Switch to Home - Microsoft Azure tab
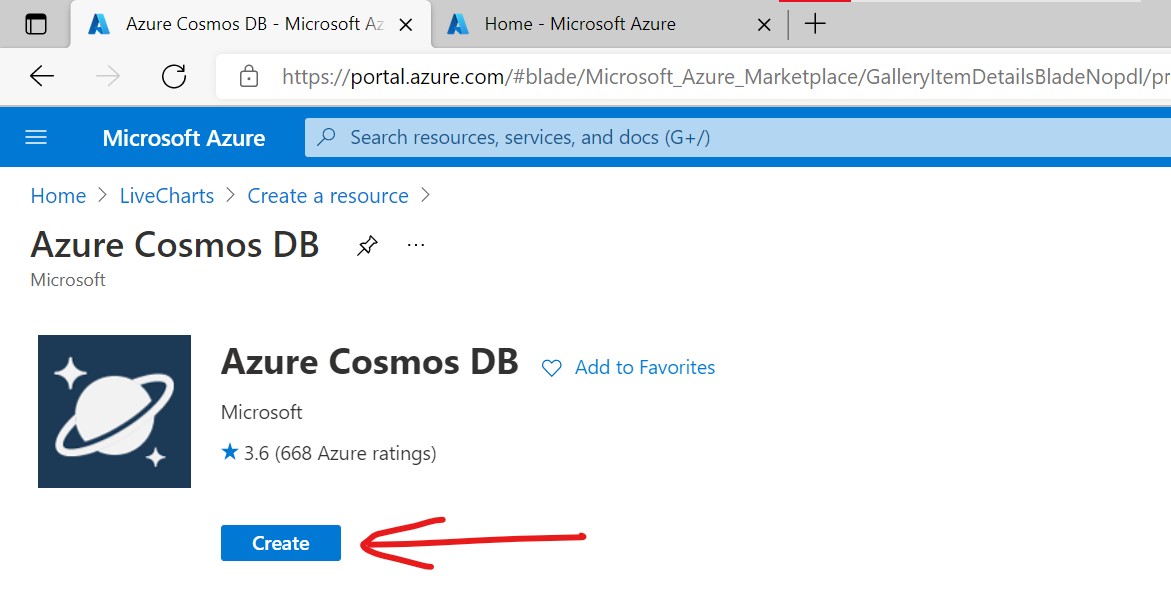 click(580, 24)
